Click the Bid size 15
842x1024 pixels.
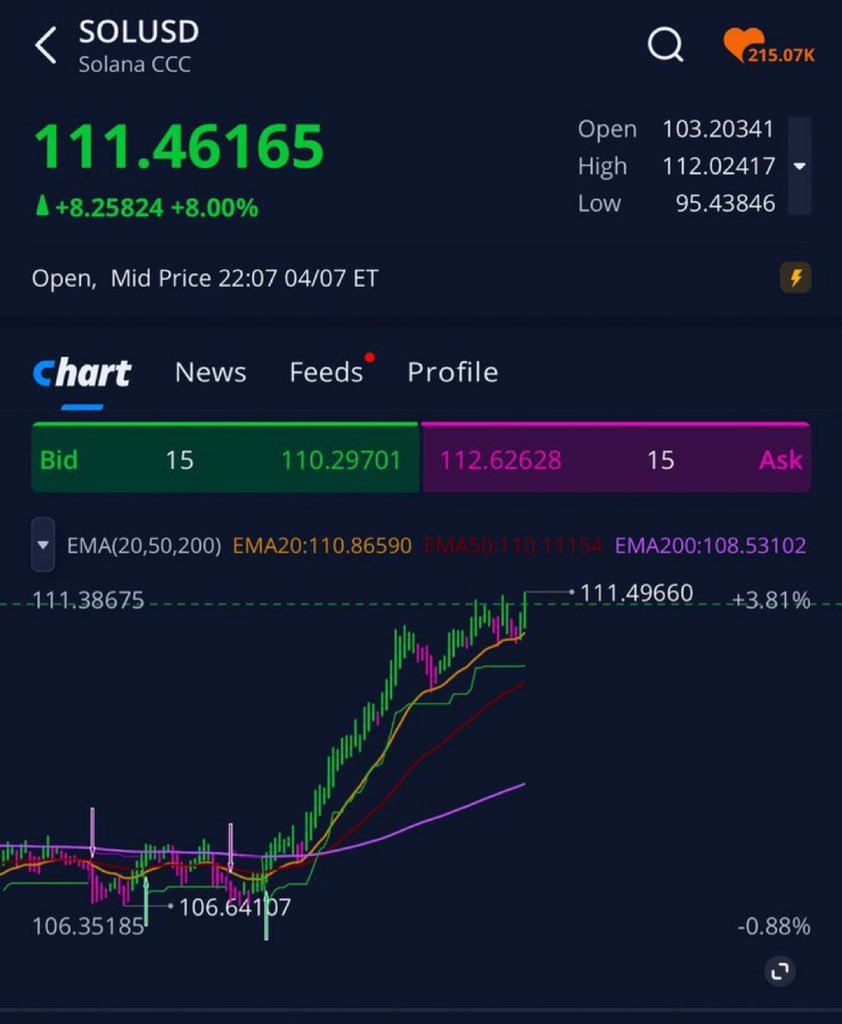[179, 460]
